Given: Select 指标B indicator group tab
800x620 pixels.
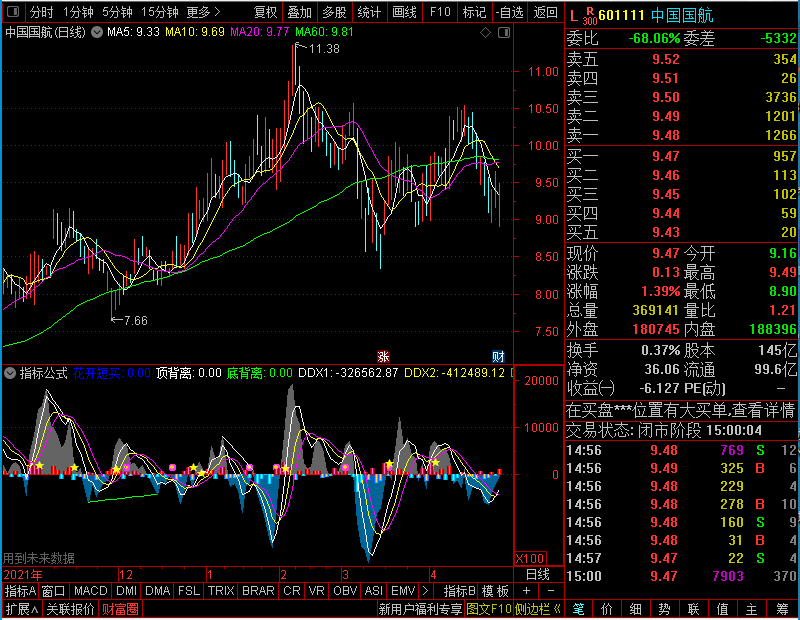Looking at the screenshot, I should [459, 591].
